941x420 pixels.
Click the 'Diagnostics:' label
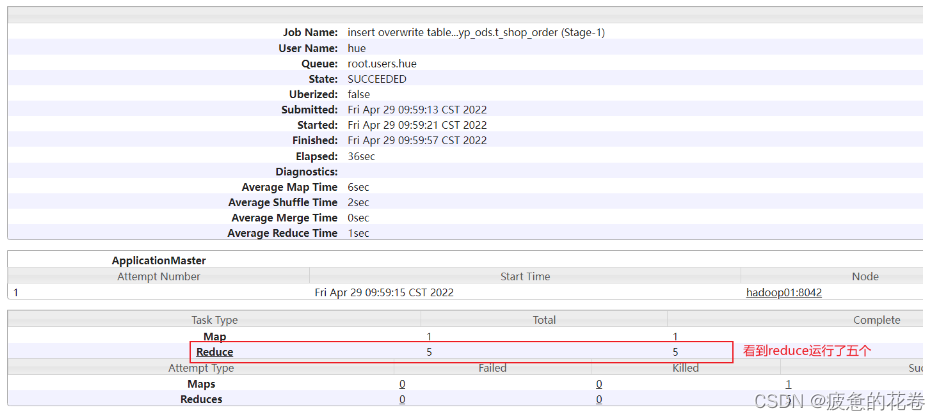(x=307, y=172)
